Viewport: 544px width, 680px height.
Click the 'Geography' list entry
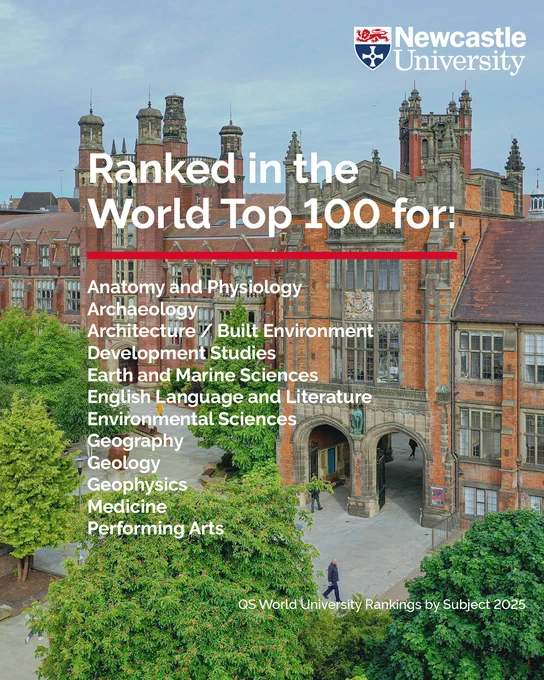point(135,441)
